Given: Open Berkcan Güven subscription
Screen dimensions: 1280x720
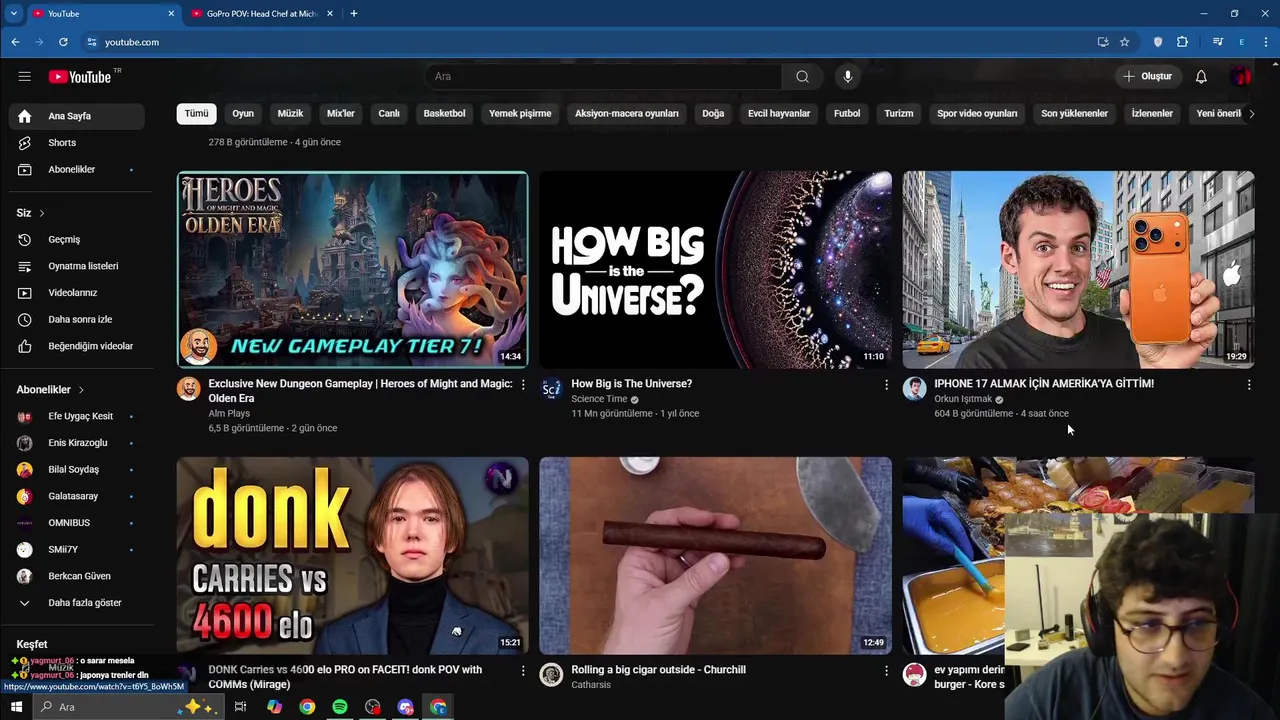Looking at the screenshot, I should click(x=76, y=576).
